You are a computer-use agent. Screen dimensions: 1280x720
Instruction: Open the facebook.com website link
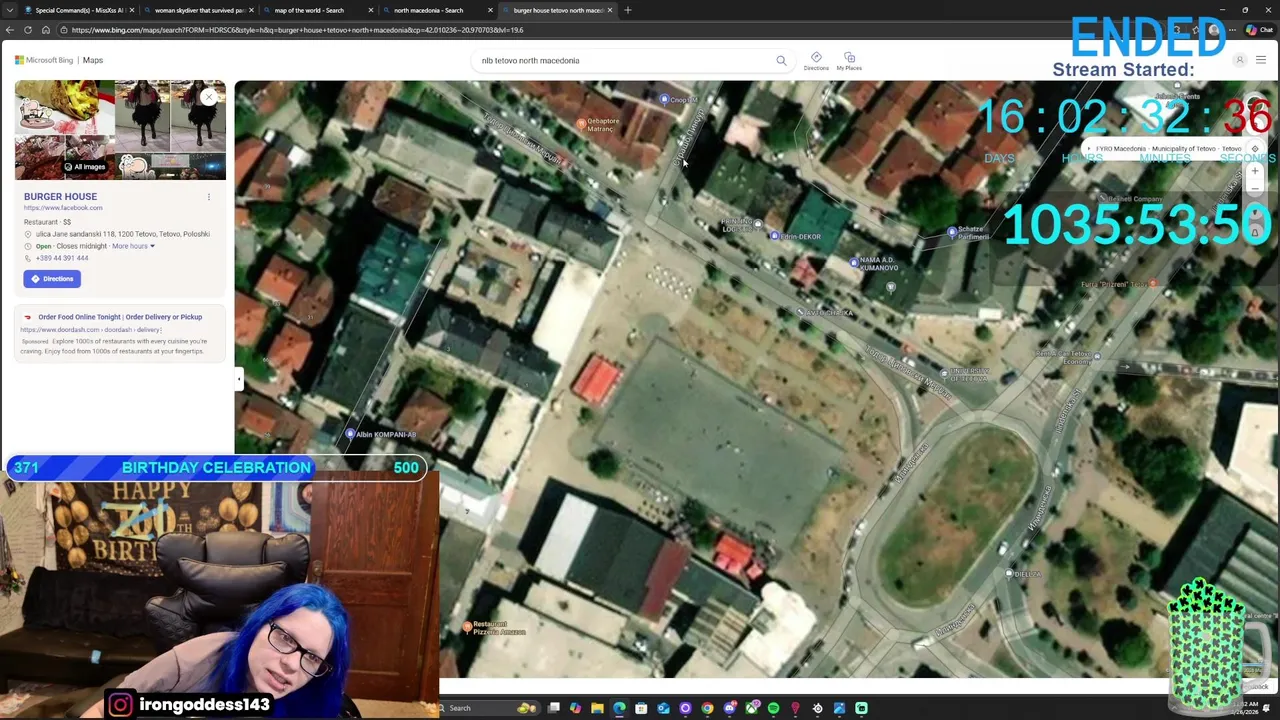click(63, 208)
